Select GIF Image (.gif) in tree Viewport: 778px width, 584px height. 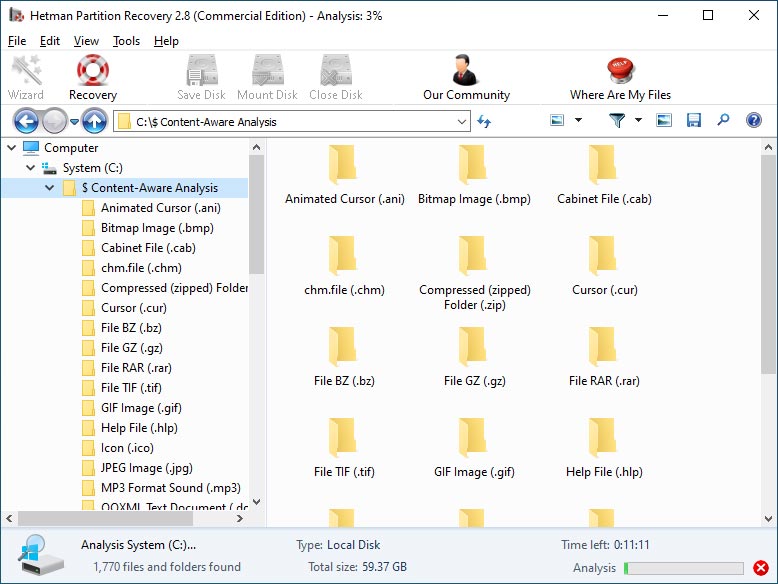pyautogui.click(x=141, y=408)
